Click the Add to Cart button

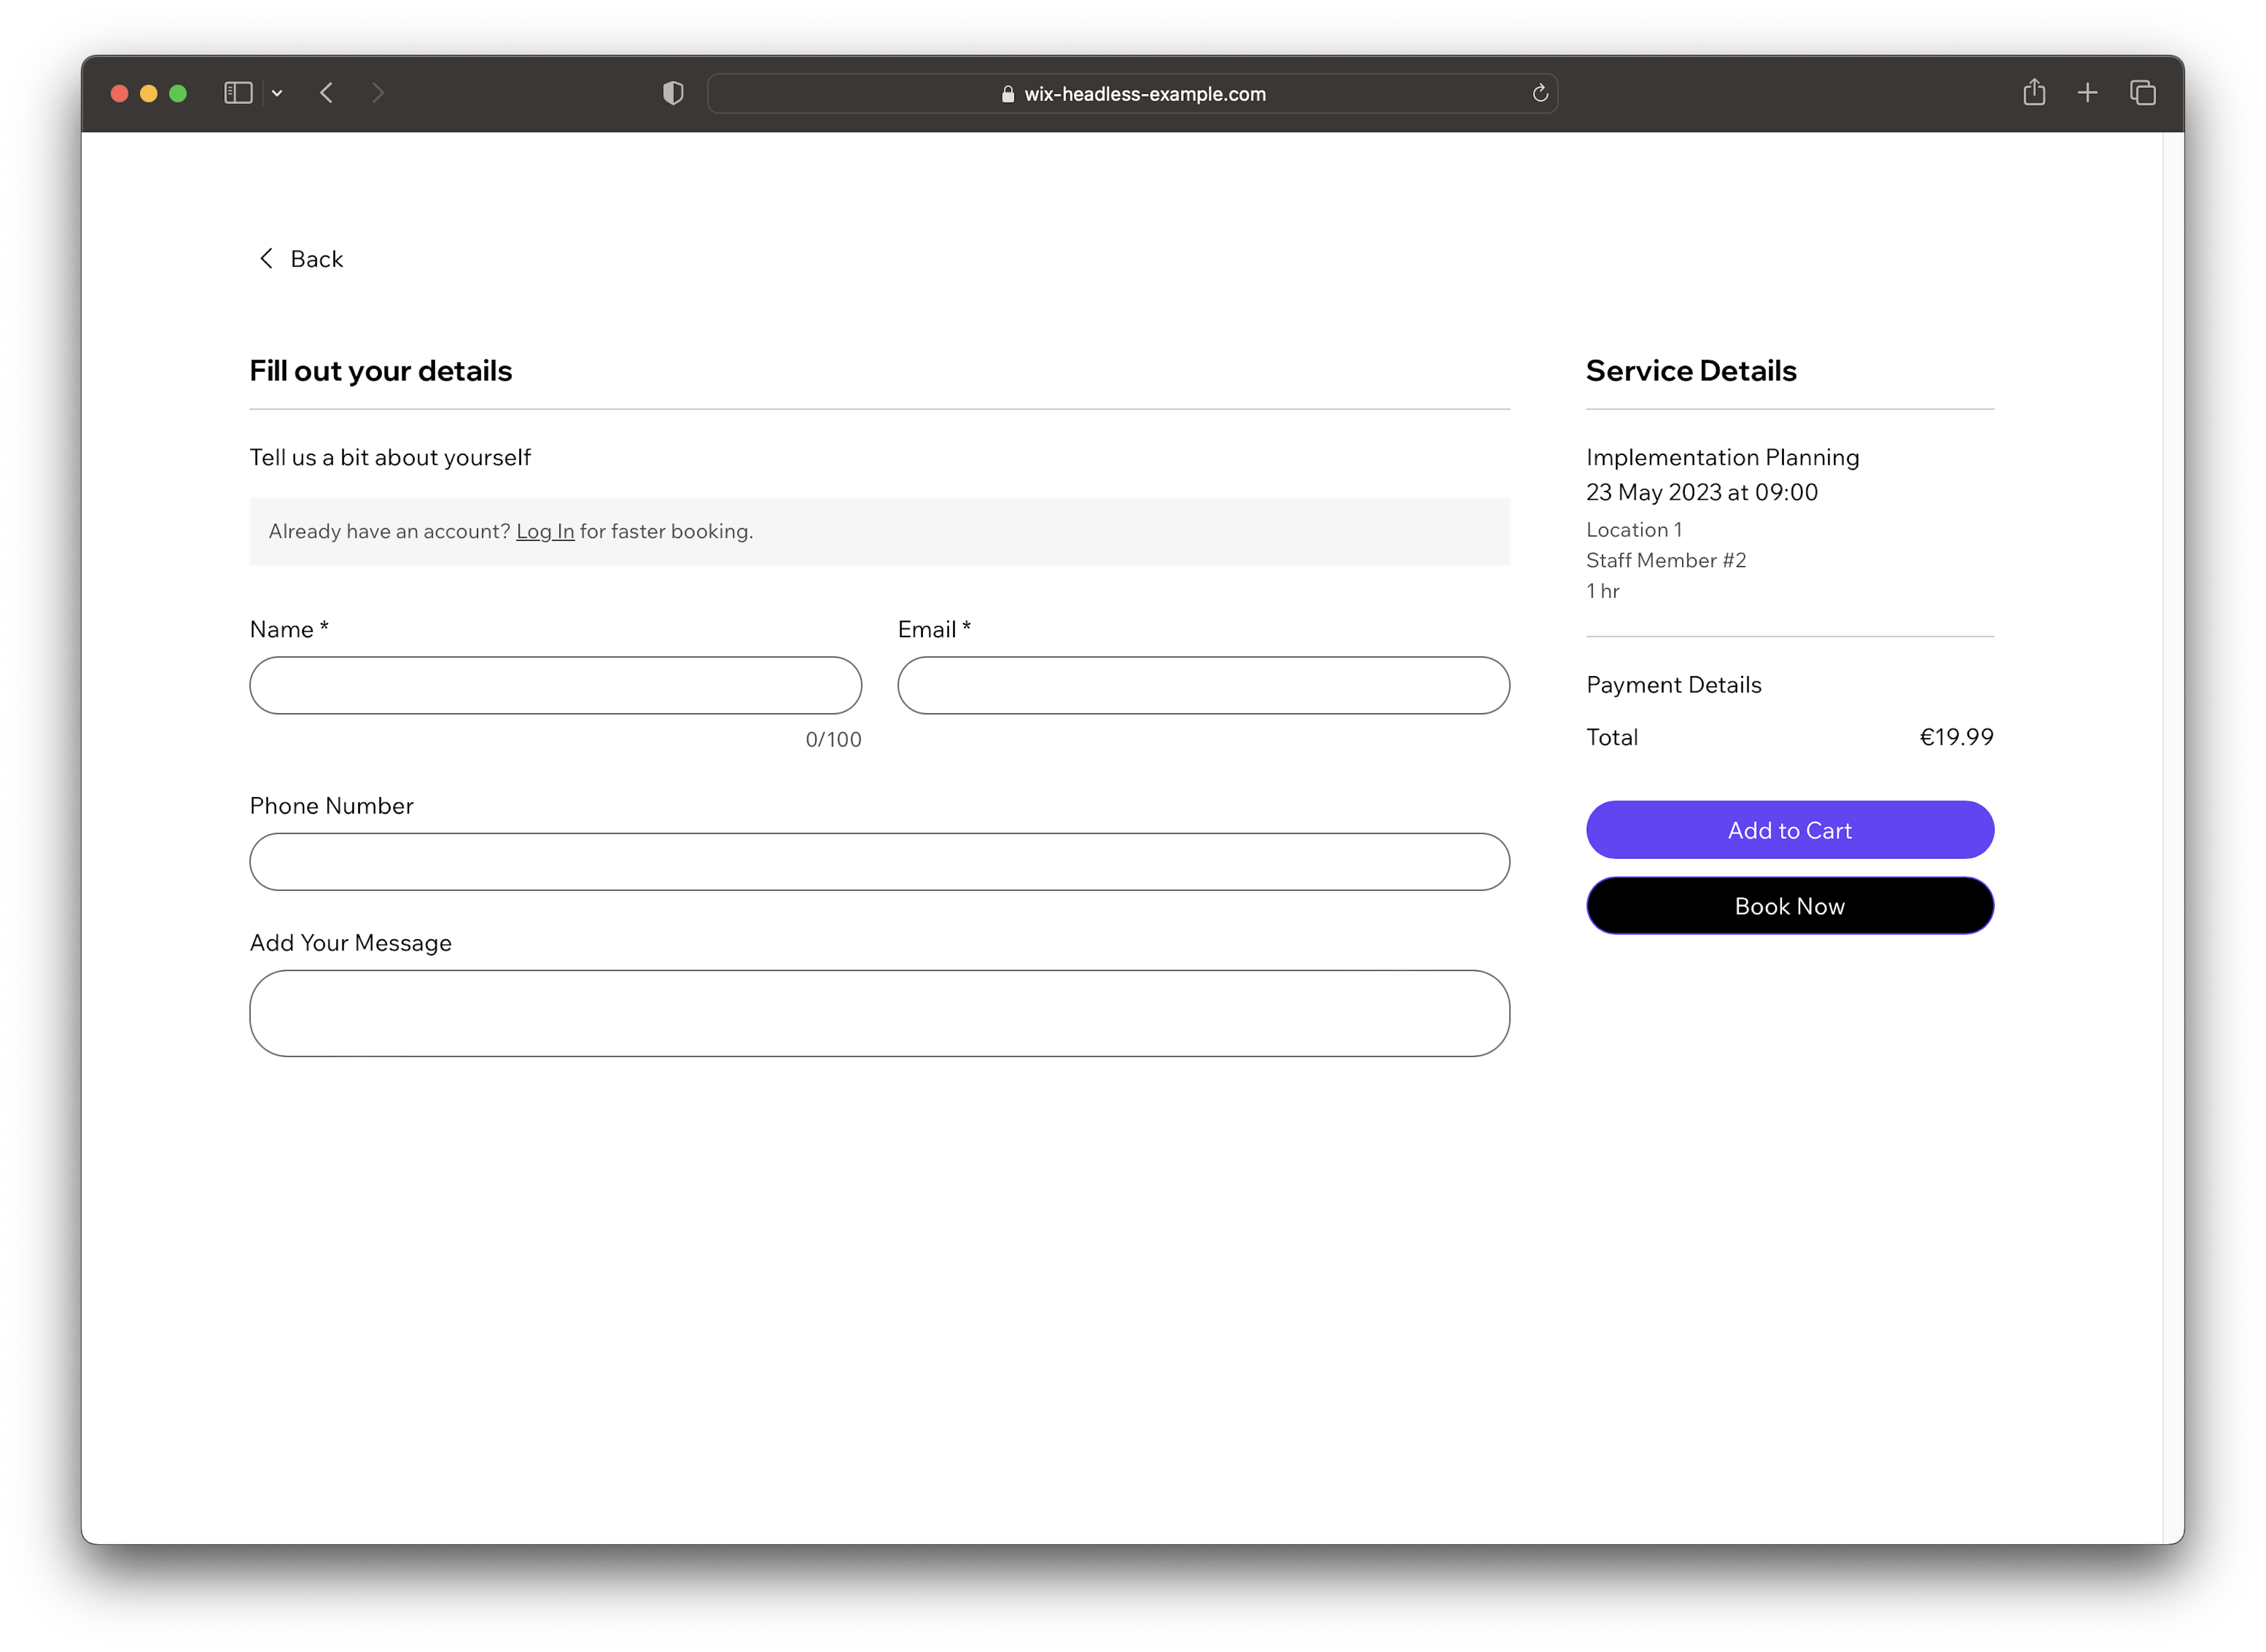click(1789, 828)
